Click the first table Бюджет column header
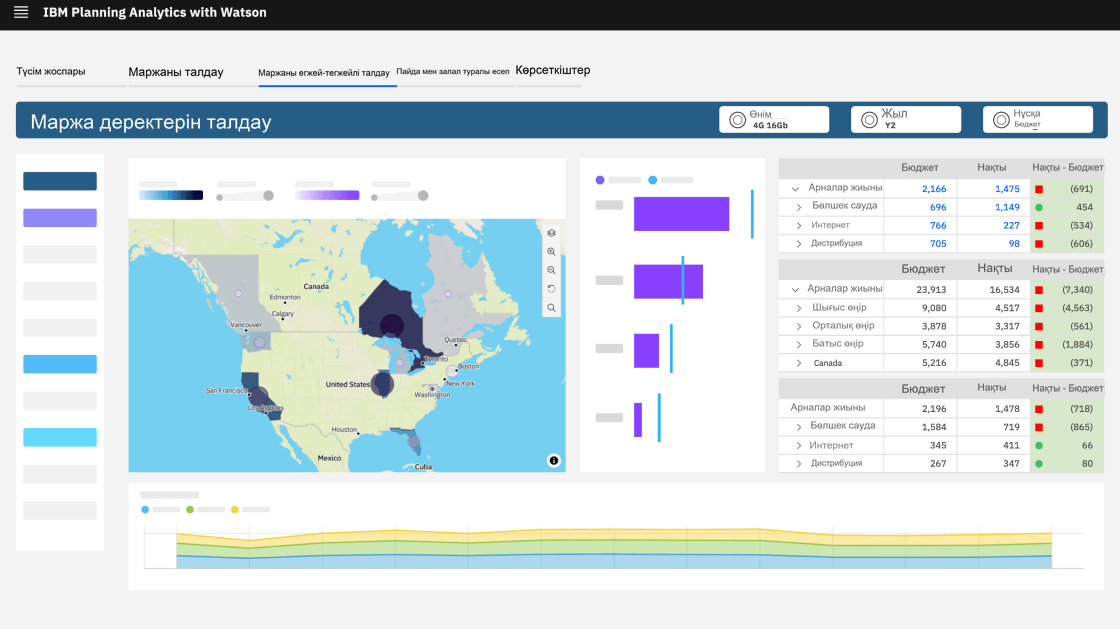The height and width of the screenshot is (629, 1120). click(919, 168)
